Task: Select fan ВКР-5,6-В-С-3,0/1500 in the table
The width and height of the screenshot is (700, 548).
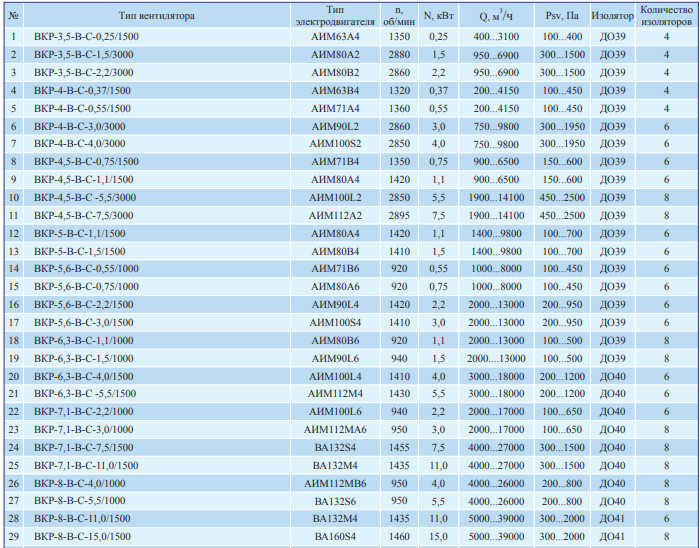Action: [x=86, y=323]
